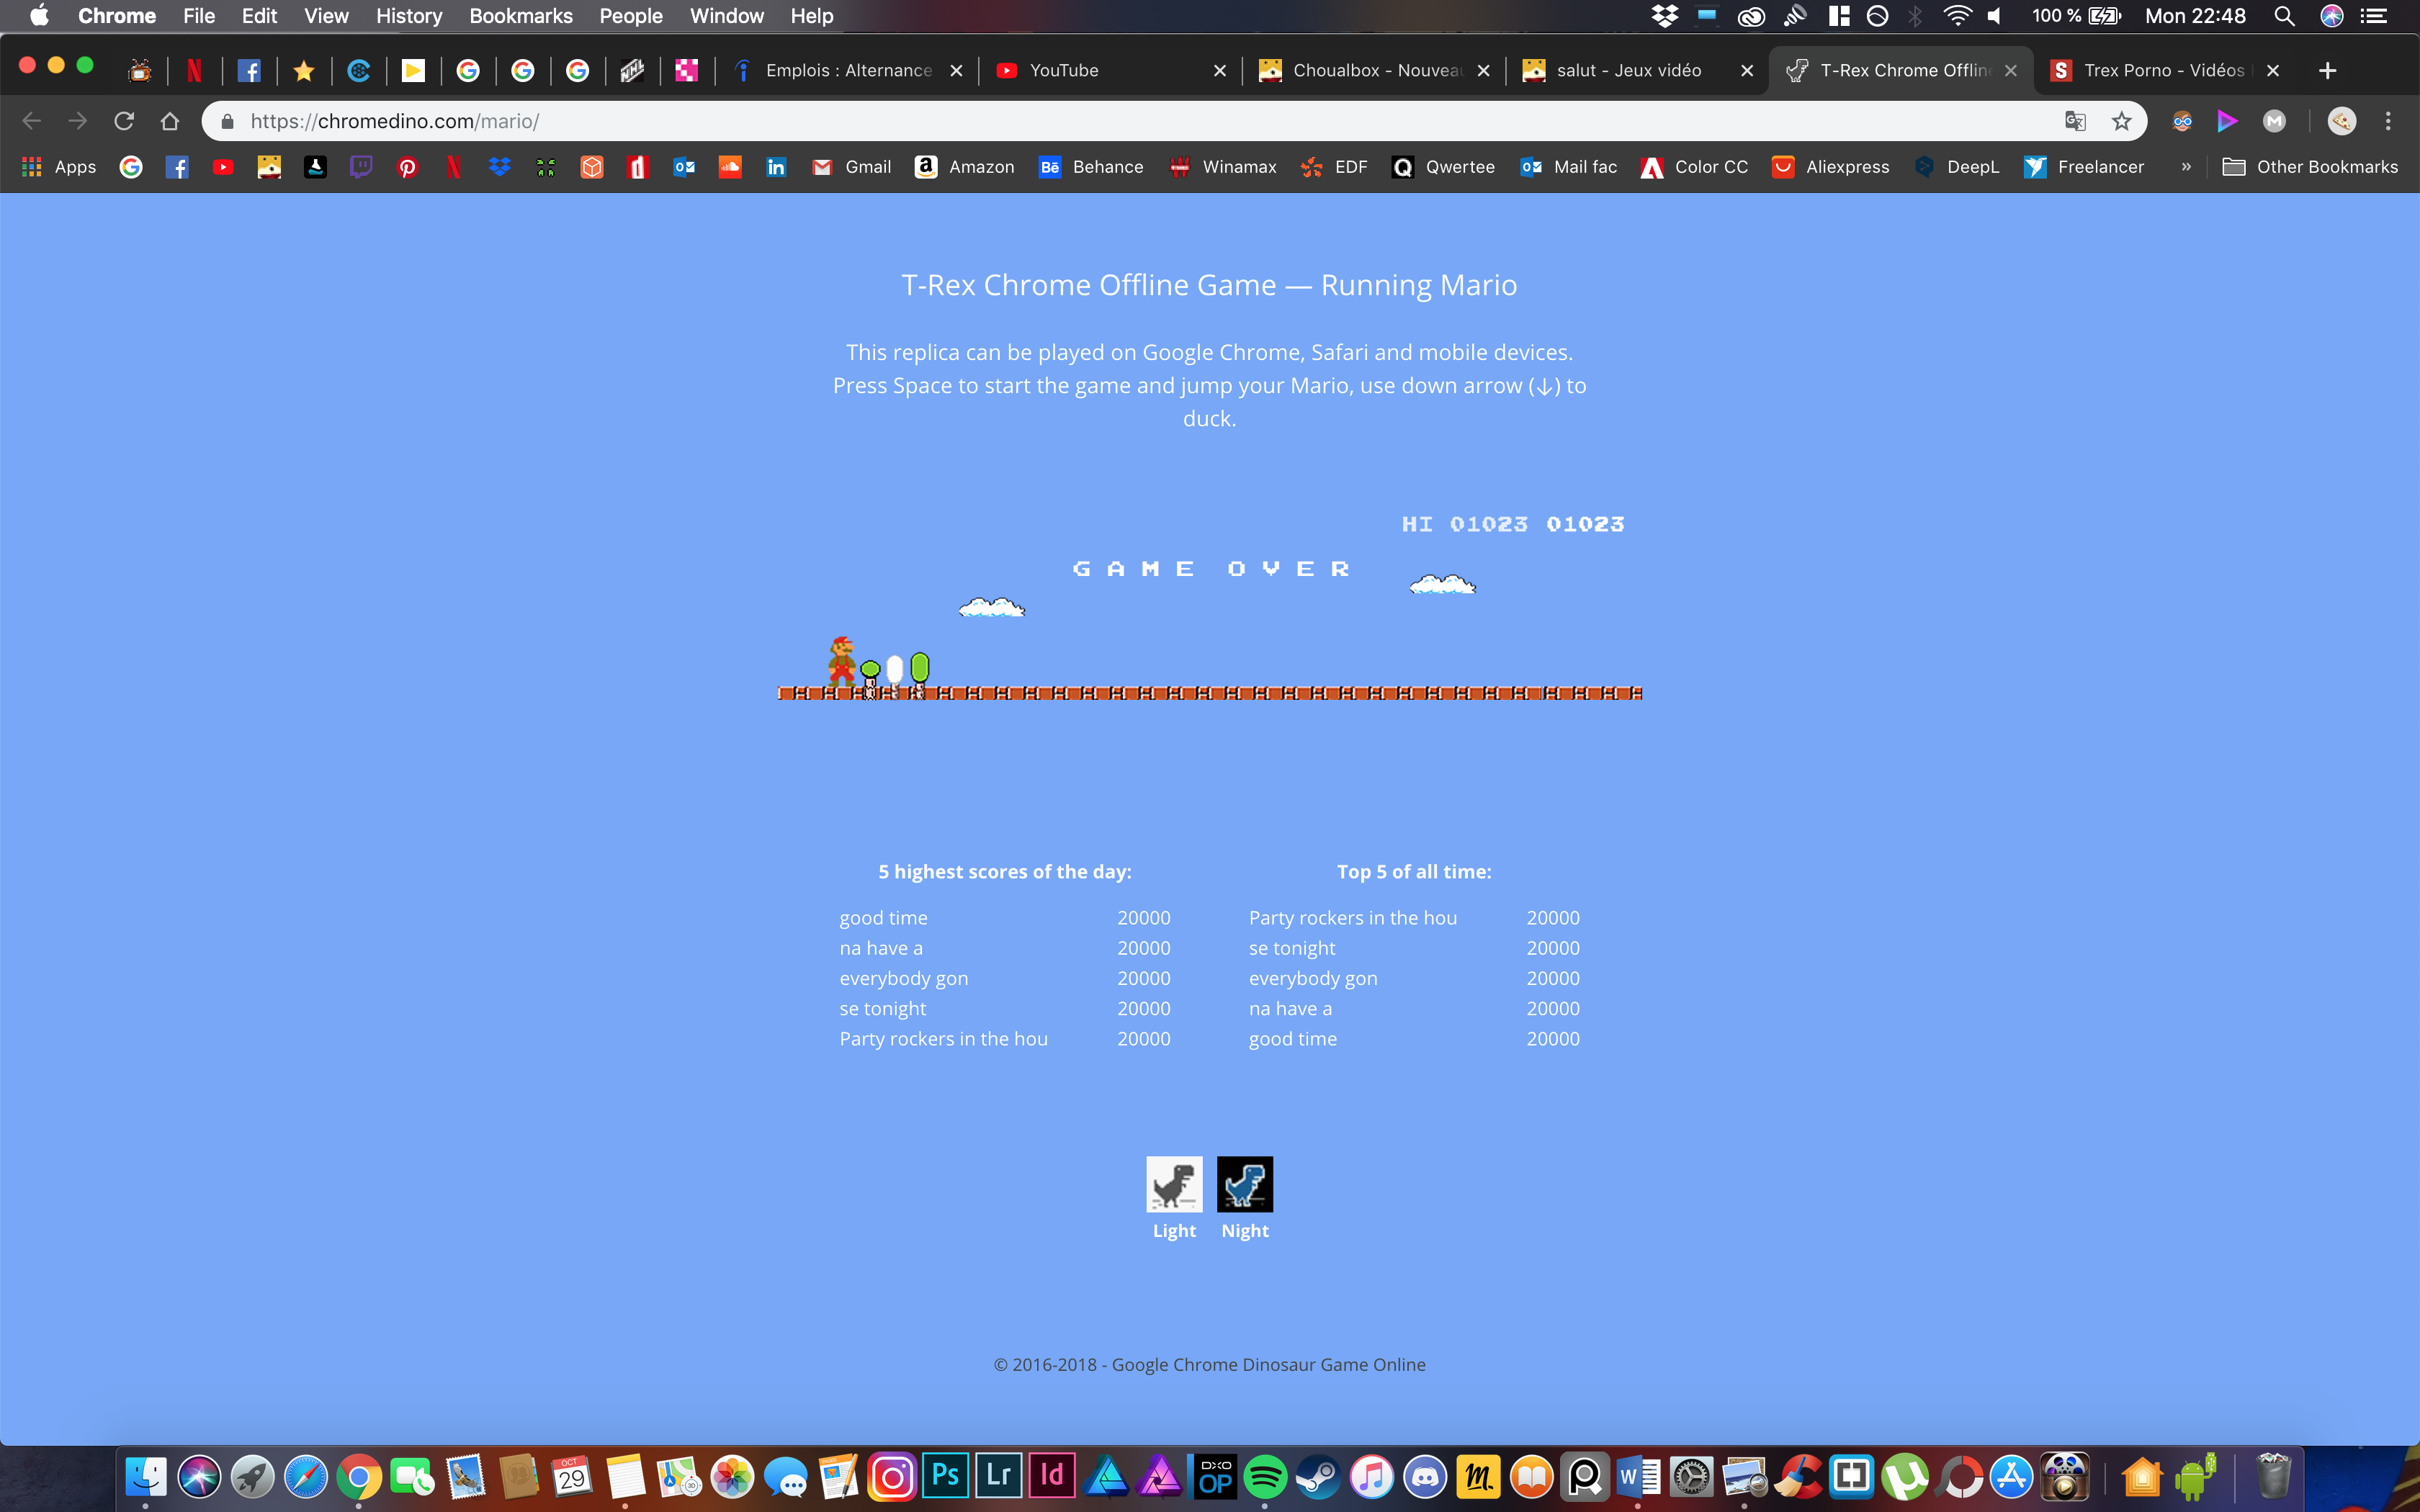Open Spotify from the dock
Viewport: 2420px width, 1512px height.
click(1265, 1476)
